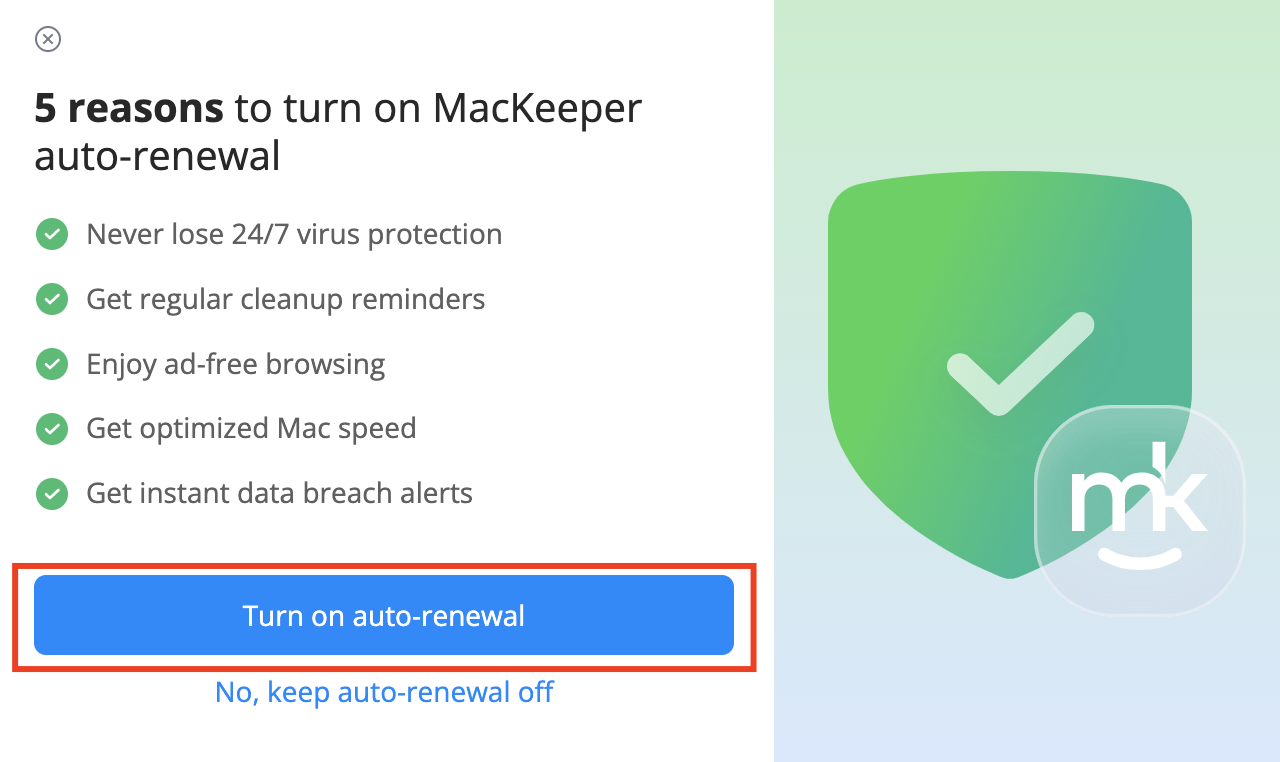Choose No, keep auto-renewal off
The image size is (1280, 762).
(384, 692)
